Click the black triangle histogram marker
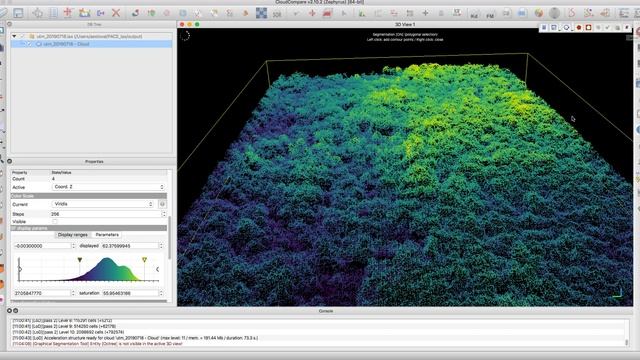The image size is (640, 360). pos(80,260)
